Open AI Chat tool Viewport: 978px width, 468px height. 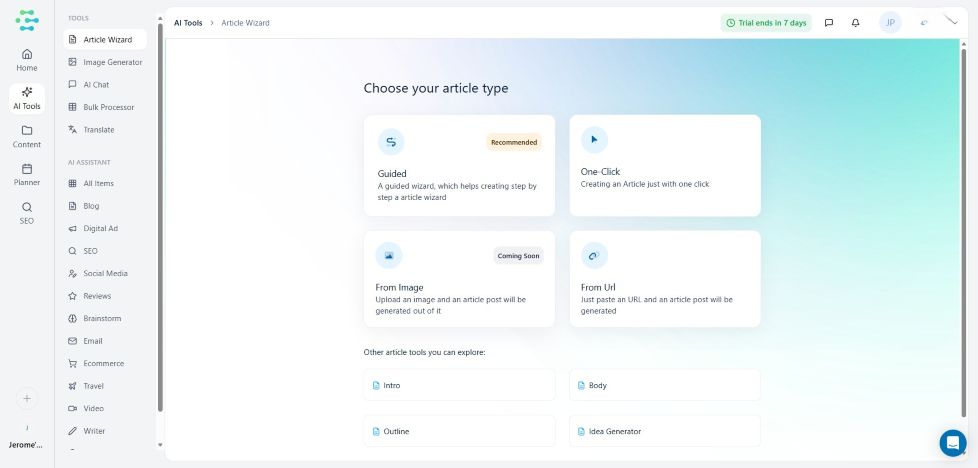point(105,85)
